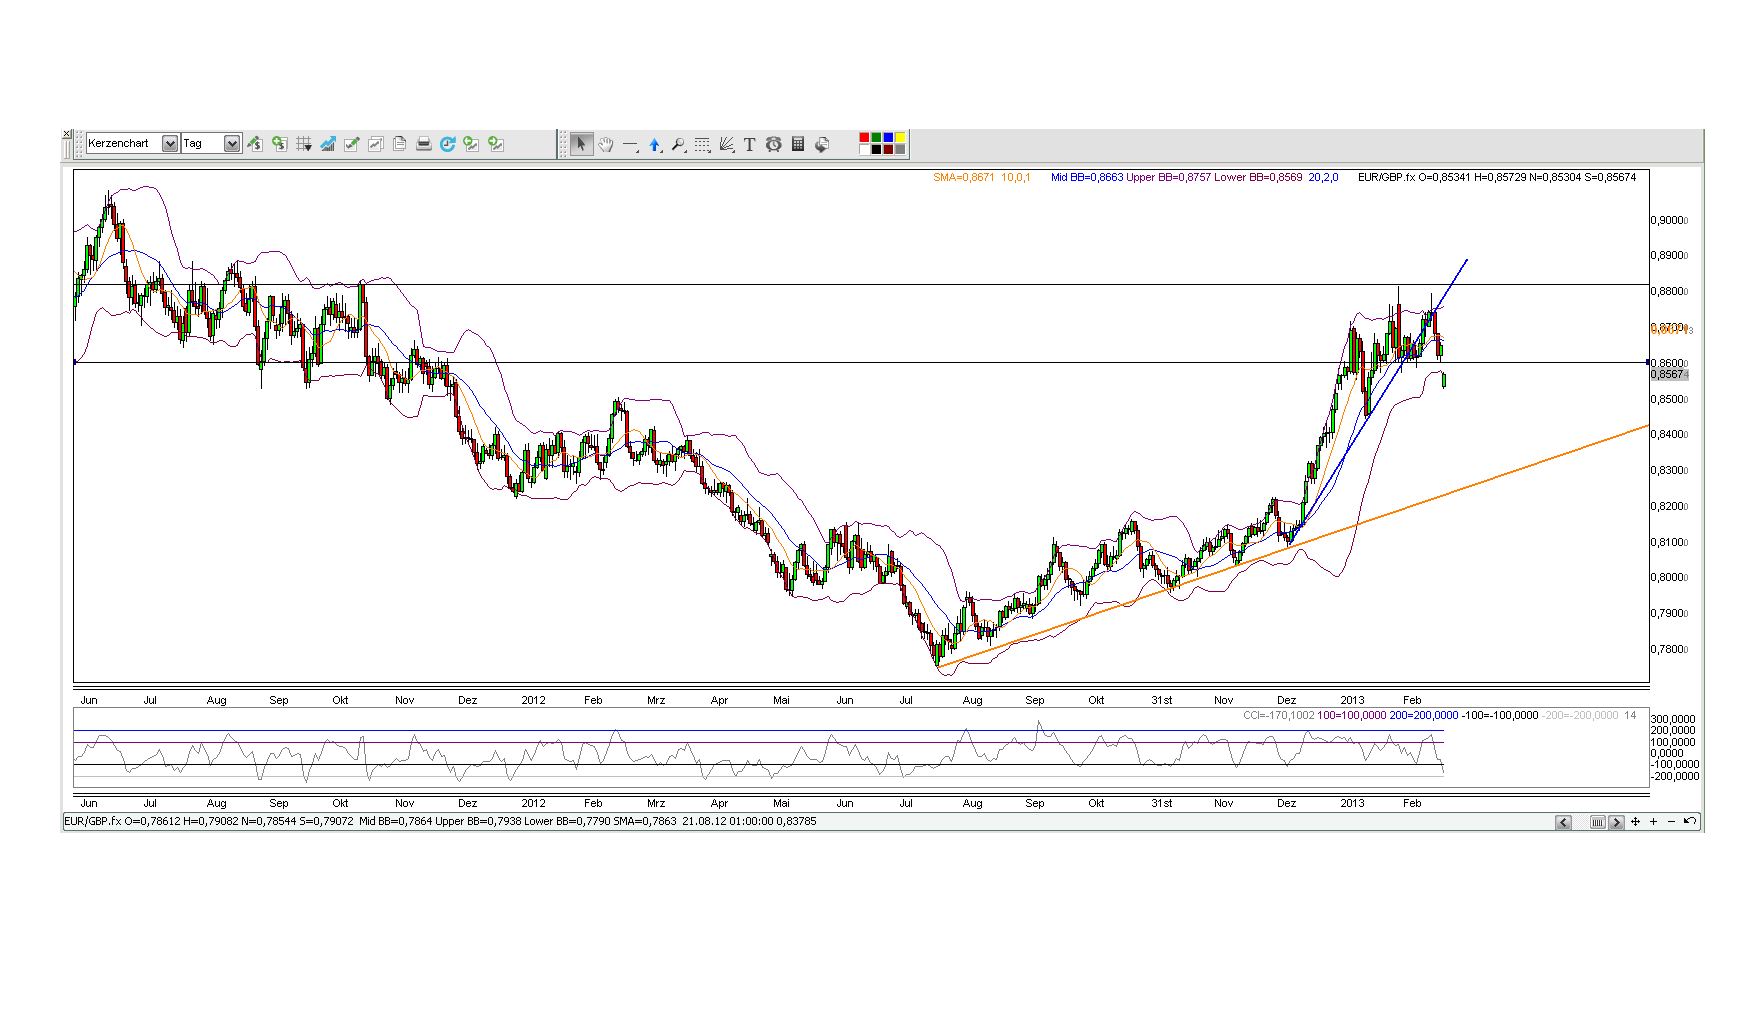Click the CCI=-170,1002 indicator label
The width and height of the screenshot is (1764, 1034).
[1279, 716]
